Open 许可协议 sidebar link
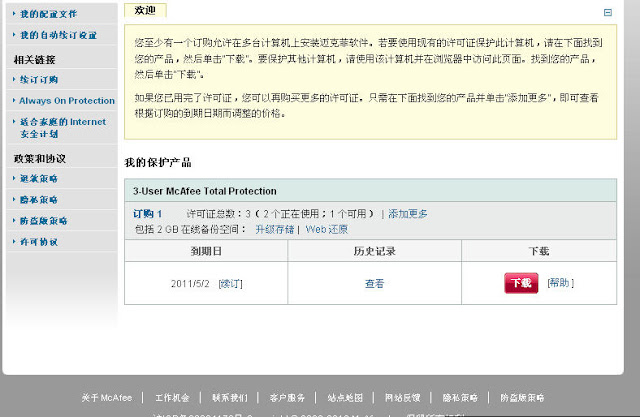Viewport: 640px width, 417px height. coord(39,242)
